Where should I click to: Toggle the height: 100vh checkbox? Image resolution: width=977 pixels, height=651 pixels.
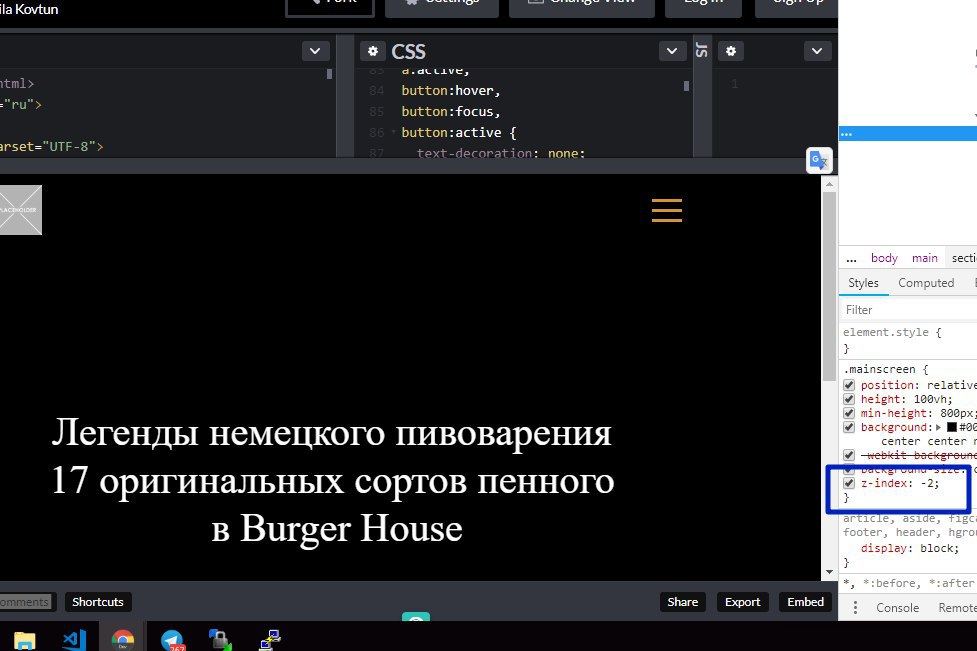coord(849,399)
